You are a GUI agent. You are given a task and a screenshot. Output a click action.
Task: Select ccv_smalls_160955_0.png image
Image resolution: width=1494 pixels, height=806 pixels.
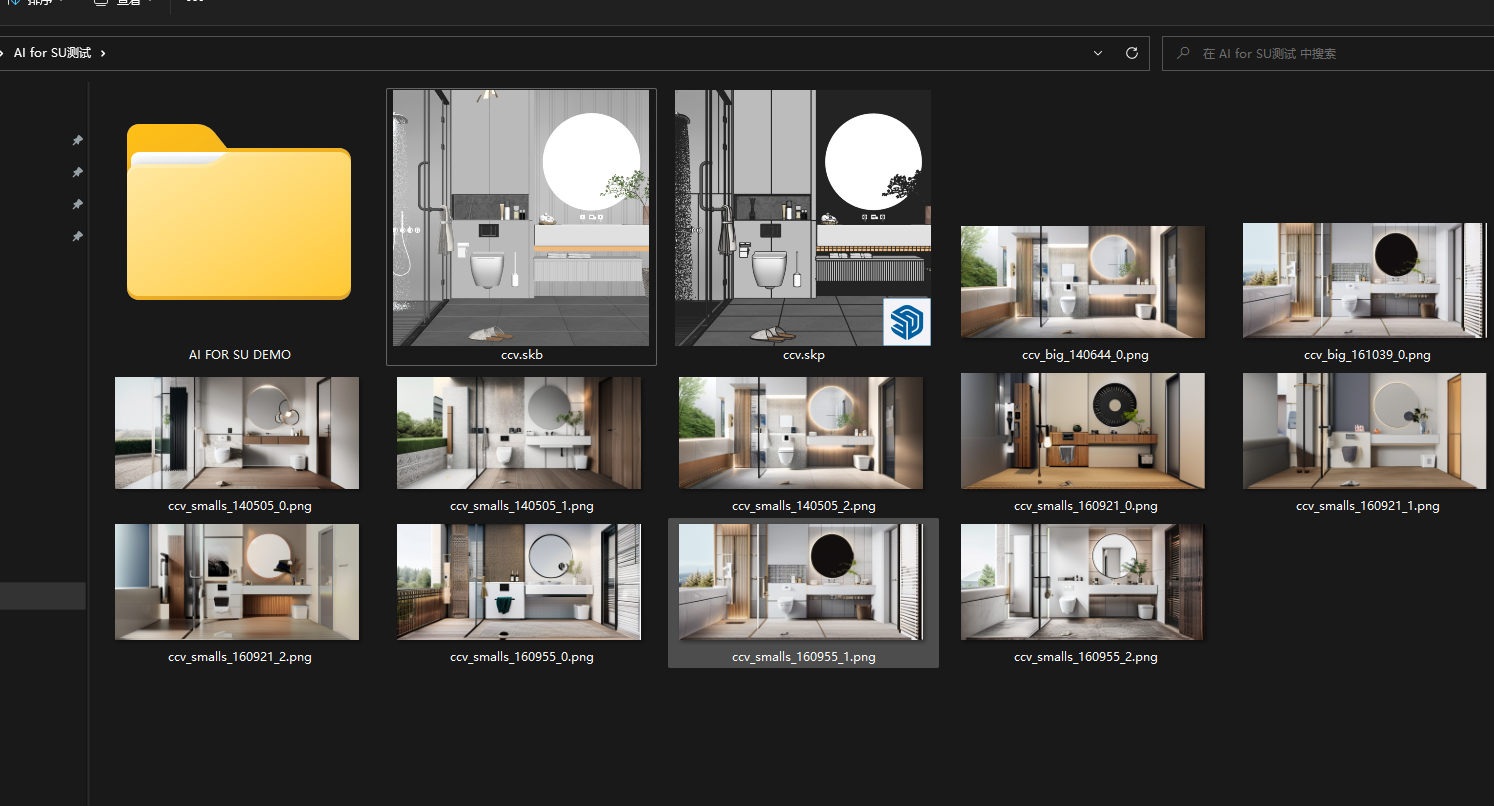(x=519, y=582)
